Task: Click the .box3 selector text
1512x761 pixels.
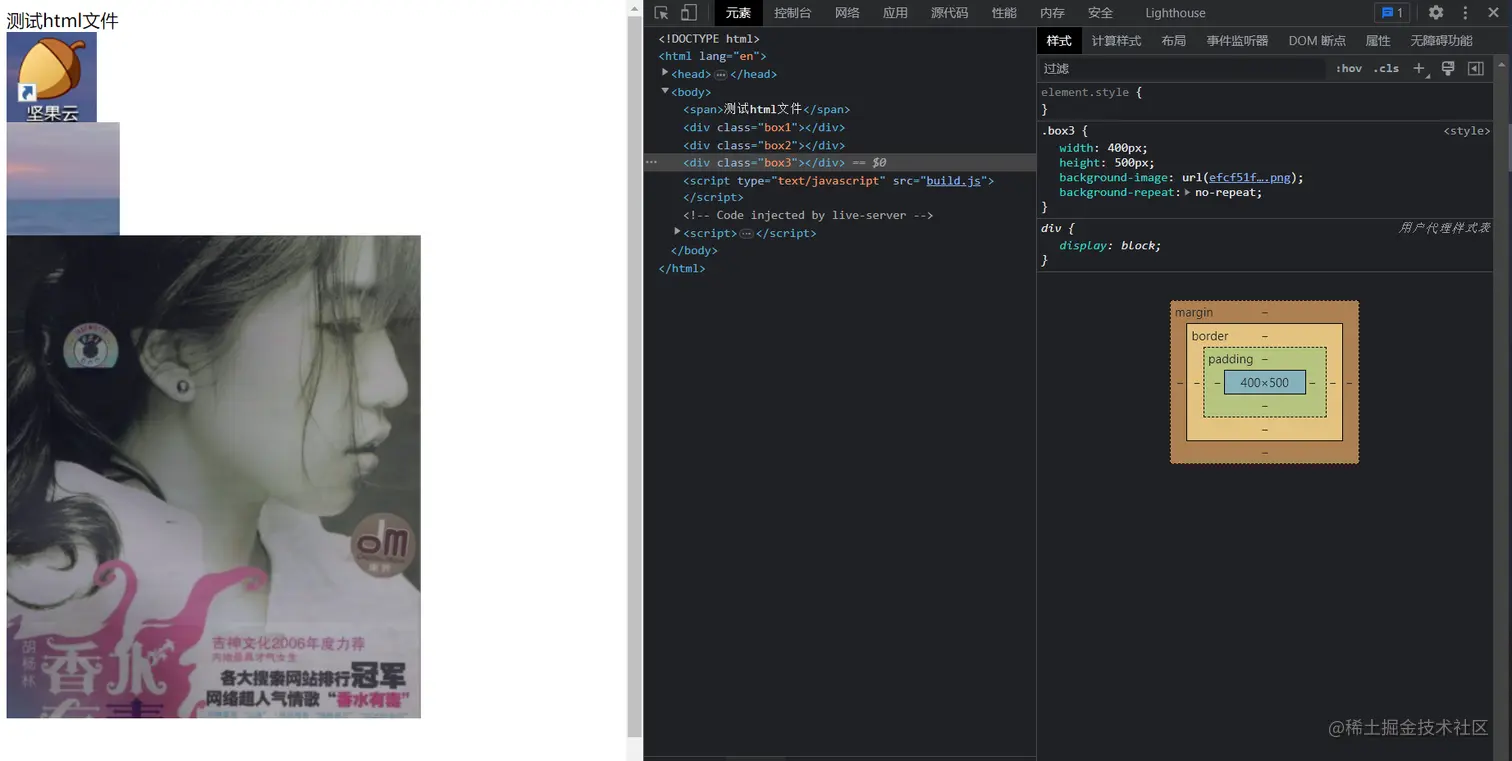Action: click(x=1061, y=131)
